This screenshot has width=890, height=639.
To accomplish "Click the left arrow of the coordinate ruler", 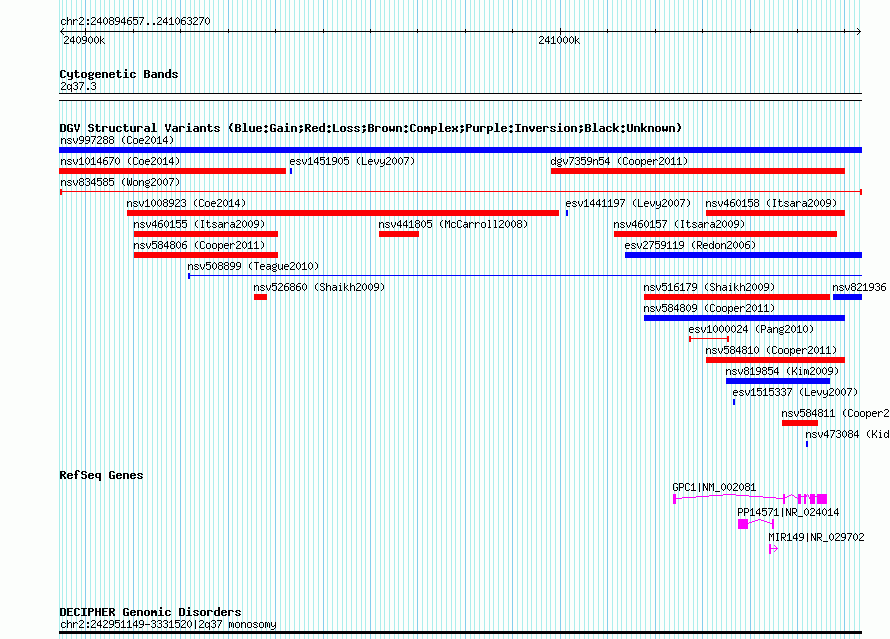I will (62, 32).
